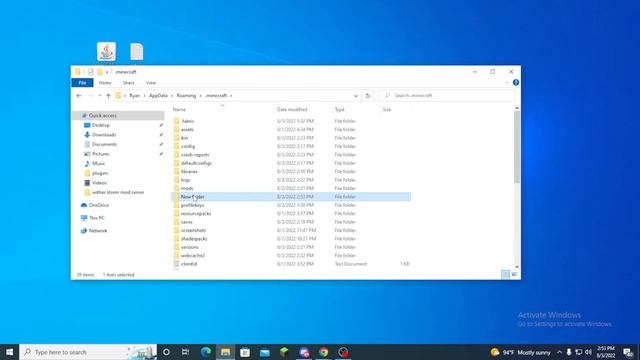640x360 pixels.
Task: Open Customize Quick Access Toolbar dropdown
Action: click(107, 72)
